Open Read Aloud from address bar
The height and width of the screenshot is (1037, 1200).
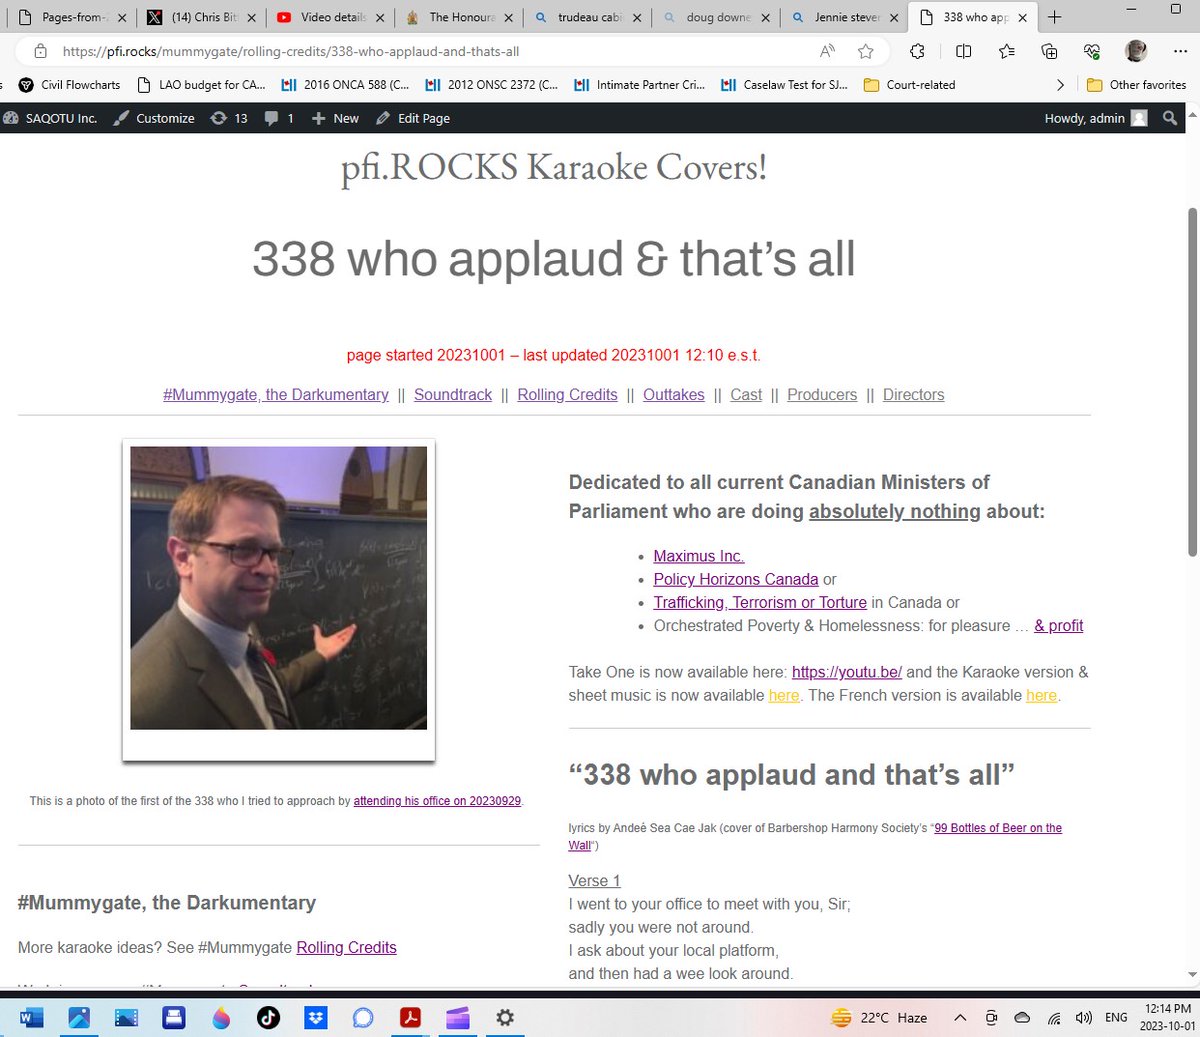(827, 51)
